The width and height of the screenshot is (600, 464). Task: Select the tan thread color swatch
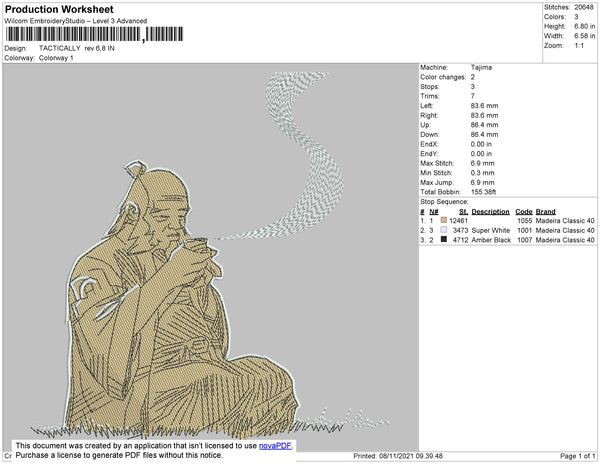coord(443,220)
